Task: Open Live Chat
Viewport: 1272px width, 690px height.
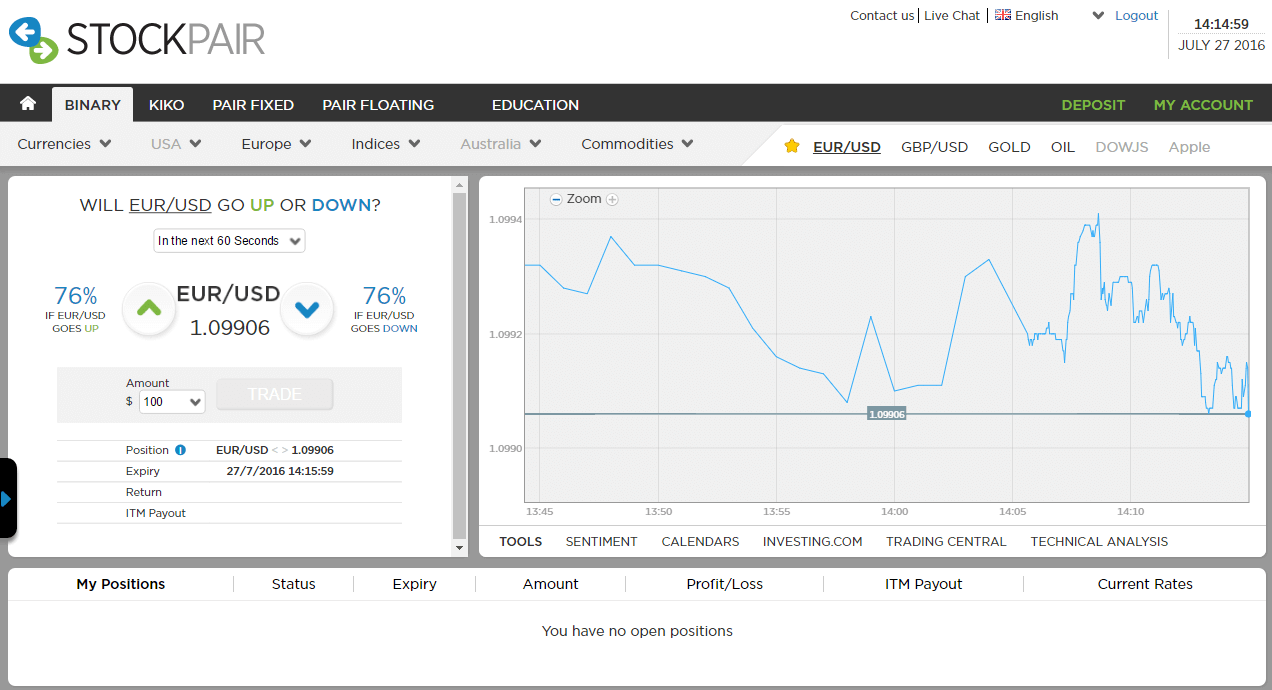Action: [x=952, y=15]
